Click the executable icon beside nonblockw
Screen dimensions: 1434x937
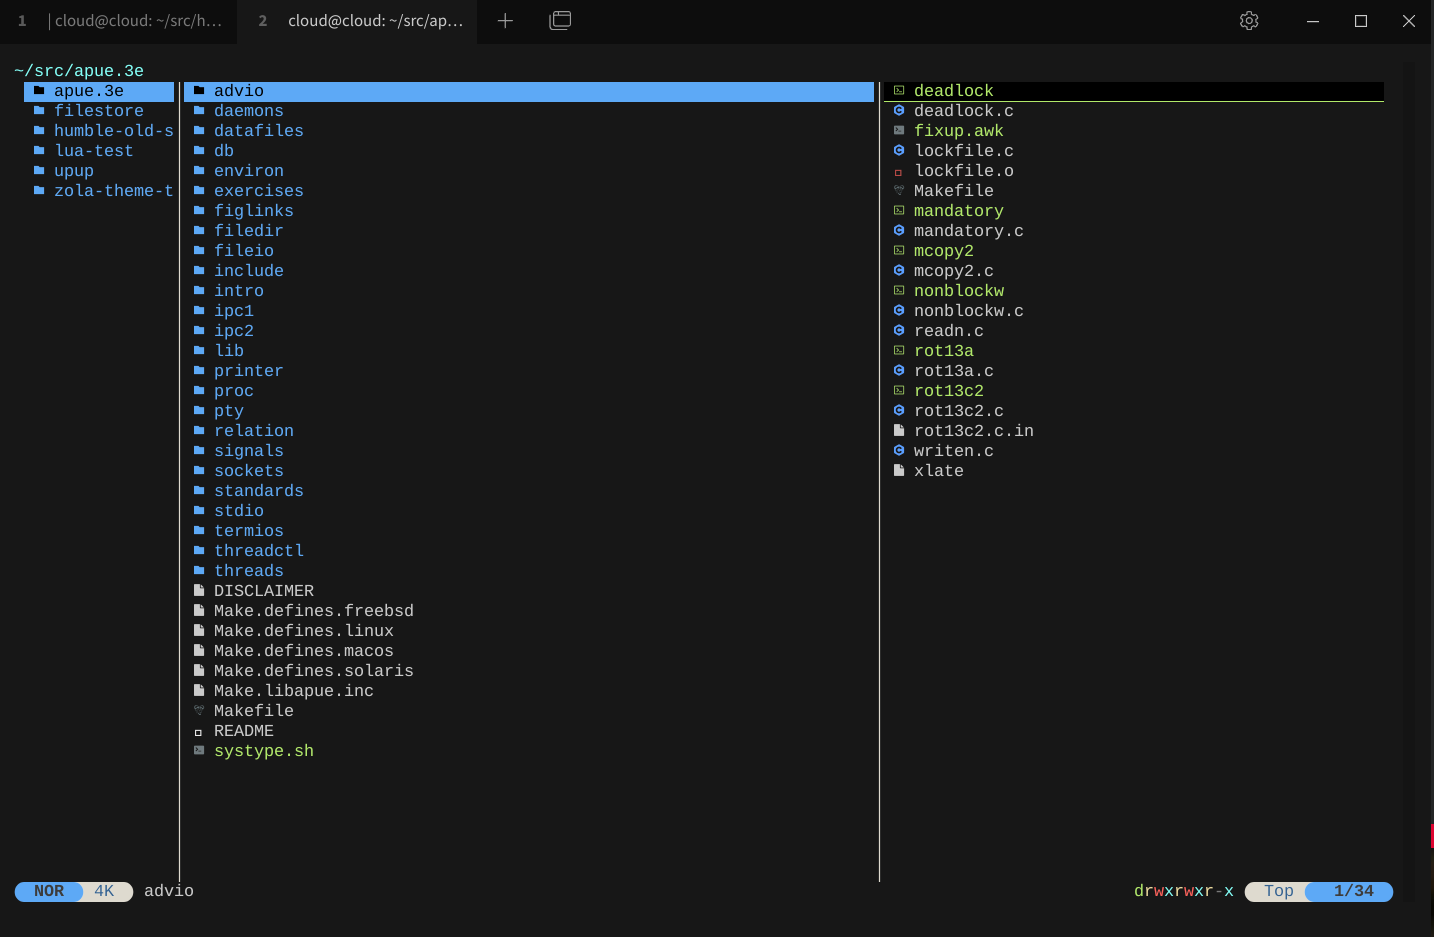899,291
